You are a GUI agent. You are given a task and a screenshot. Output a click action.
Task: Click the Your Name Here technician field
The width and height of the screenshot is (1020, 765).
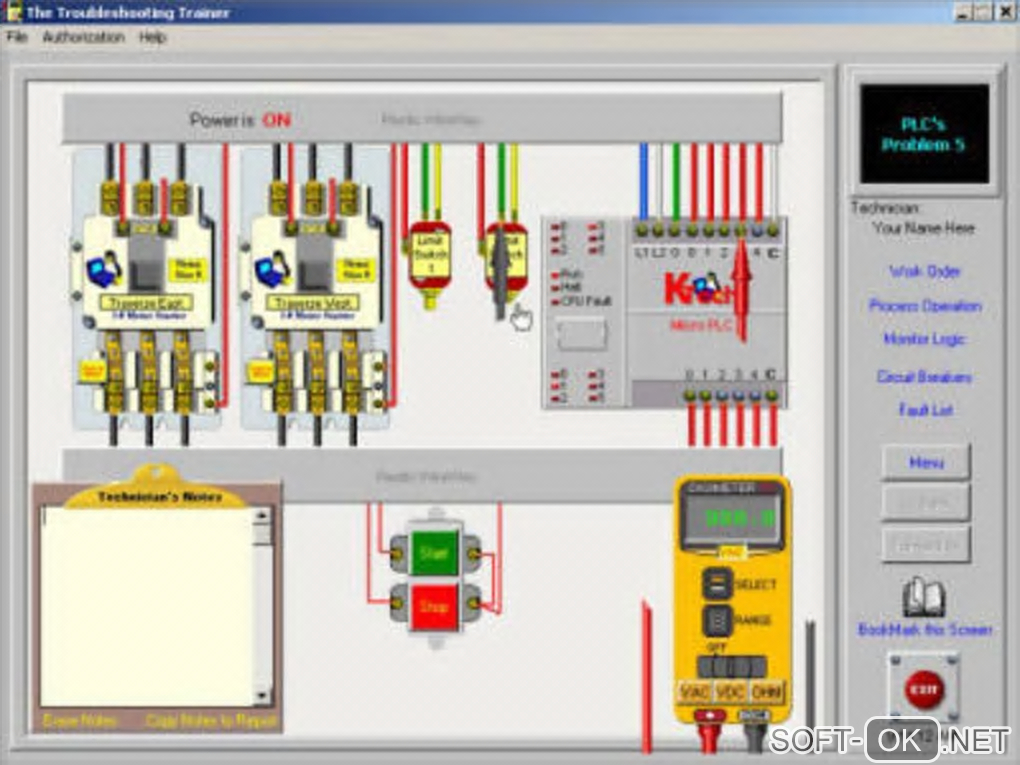point(924,228)
